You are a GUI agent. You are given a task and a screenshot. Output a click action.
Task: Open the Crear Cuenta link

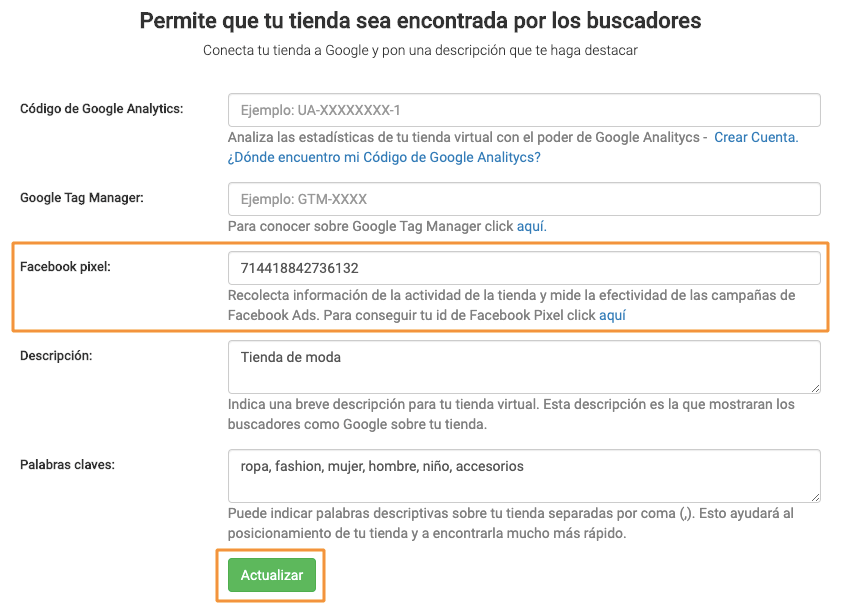click(756, 138)
